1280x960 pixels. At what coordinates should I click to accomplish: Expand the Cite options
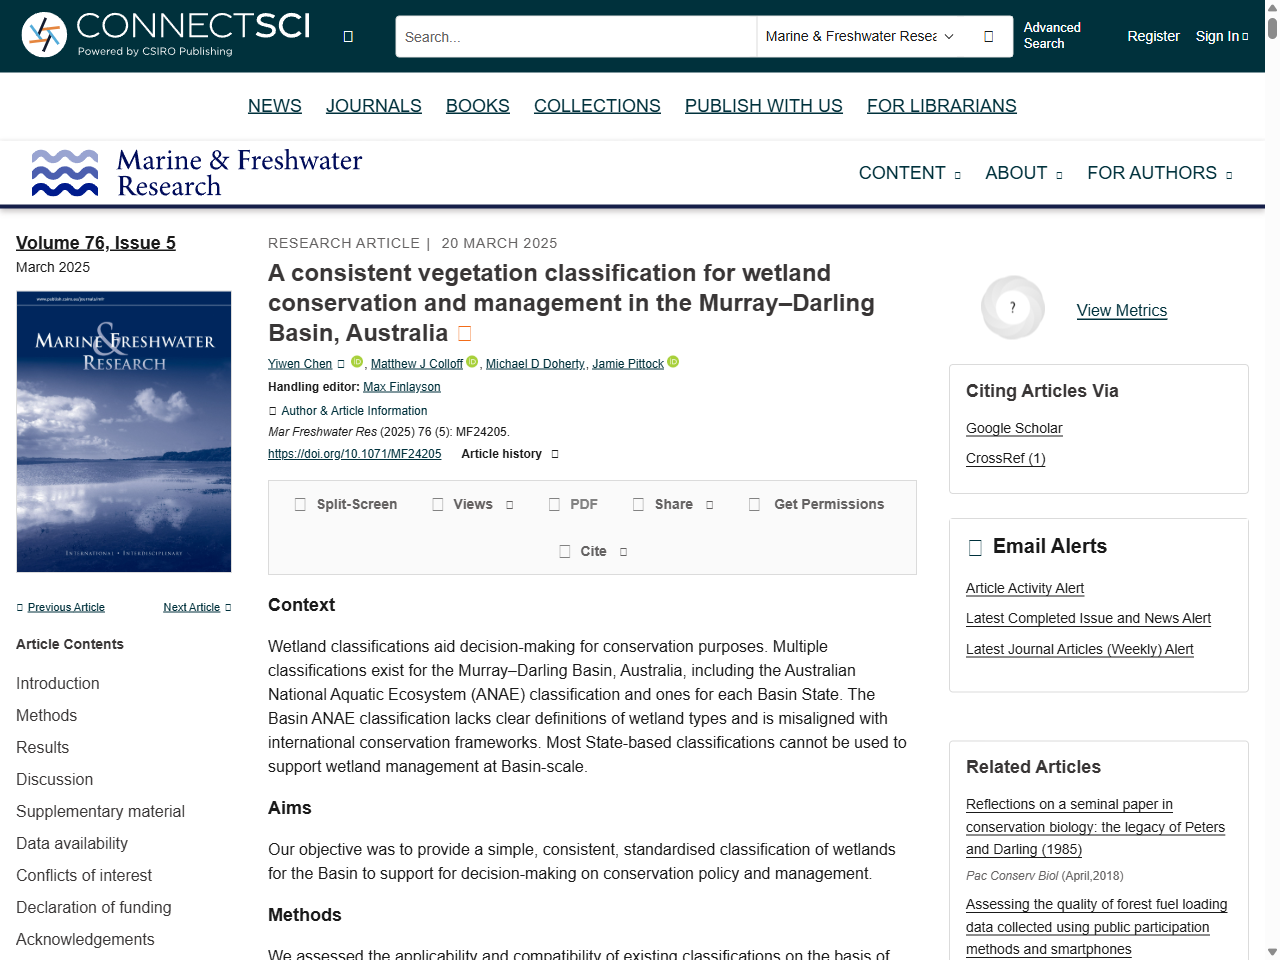point(593,551)
